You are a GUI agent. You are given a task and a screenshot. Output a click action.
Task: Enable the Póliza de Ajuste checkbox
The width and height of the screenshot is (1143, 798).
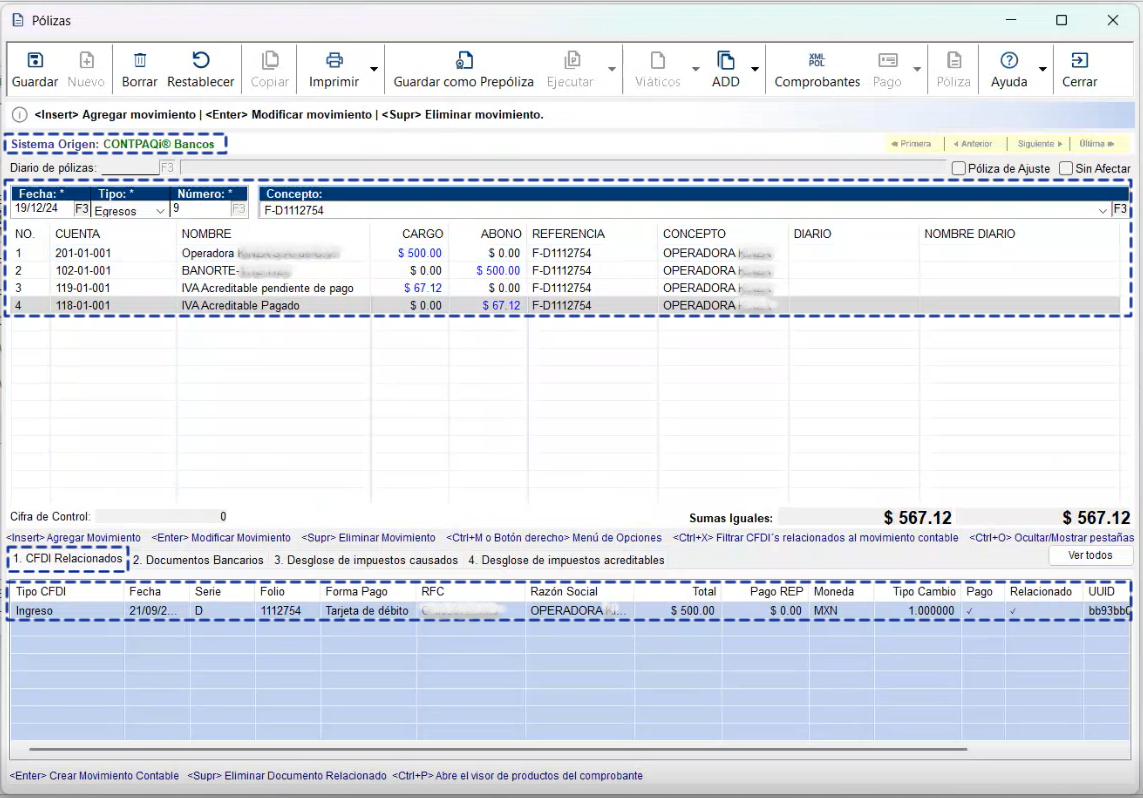960,169
